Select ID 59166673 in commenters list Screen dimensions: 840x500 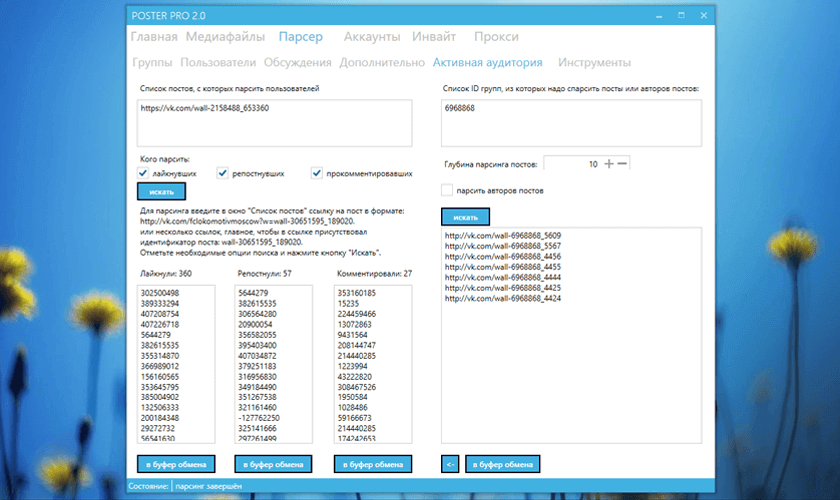point(354,418)
